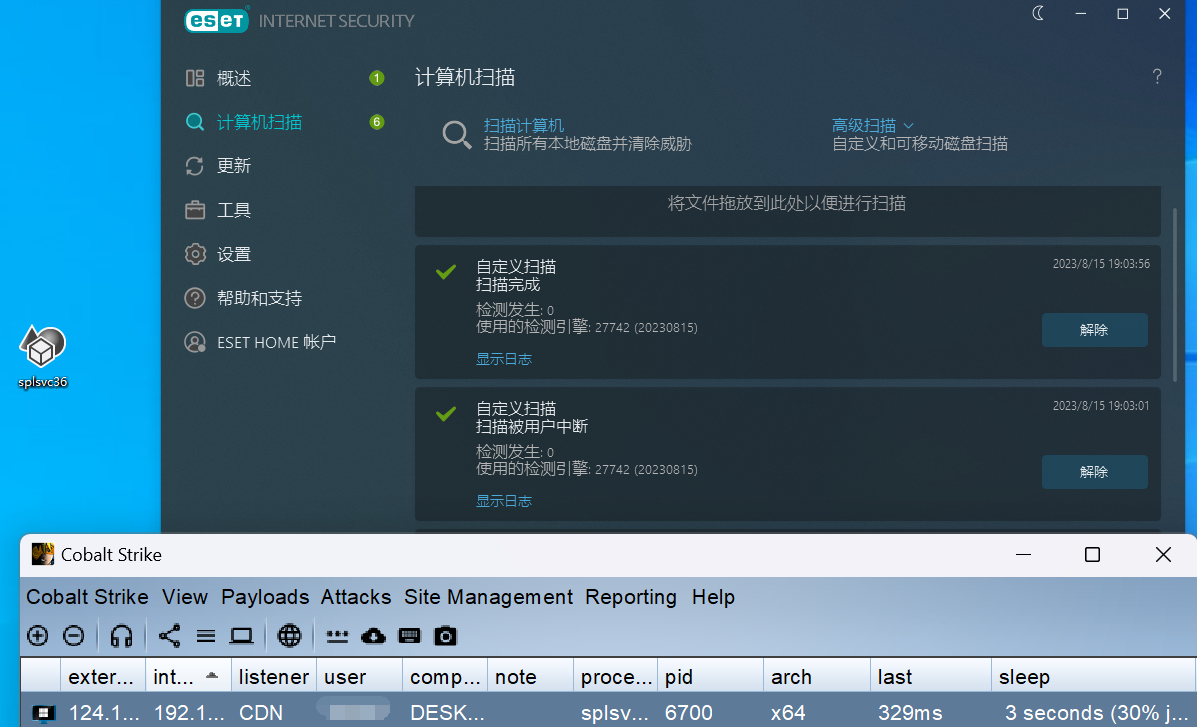Sort by the internal column header

tap(188, 677)
